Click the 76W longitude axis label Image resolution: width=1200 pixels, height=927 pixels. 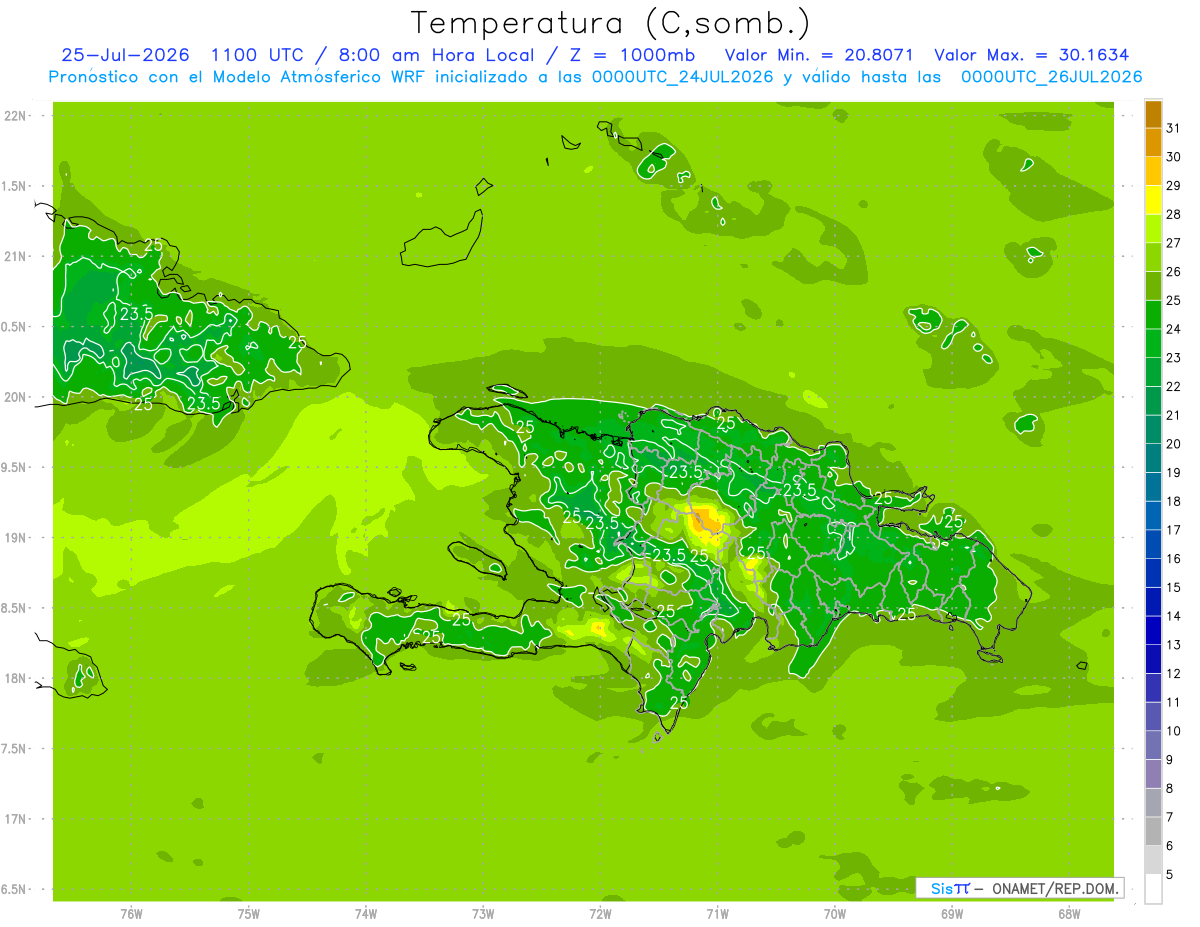(x=131, y=913)
